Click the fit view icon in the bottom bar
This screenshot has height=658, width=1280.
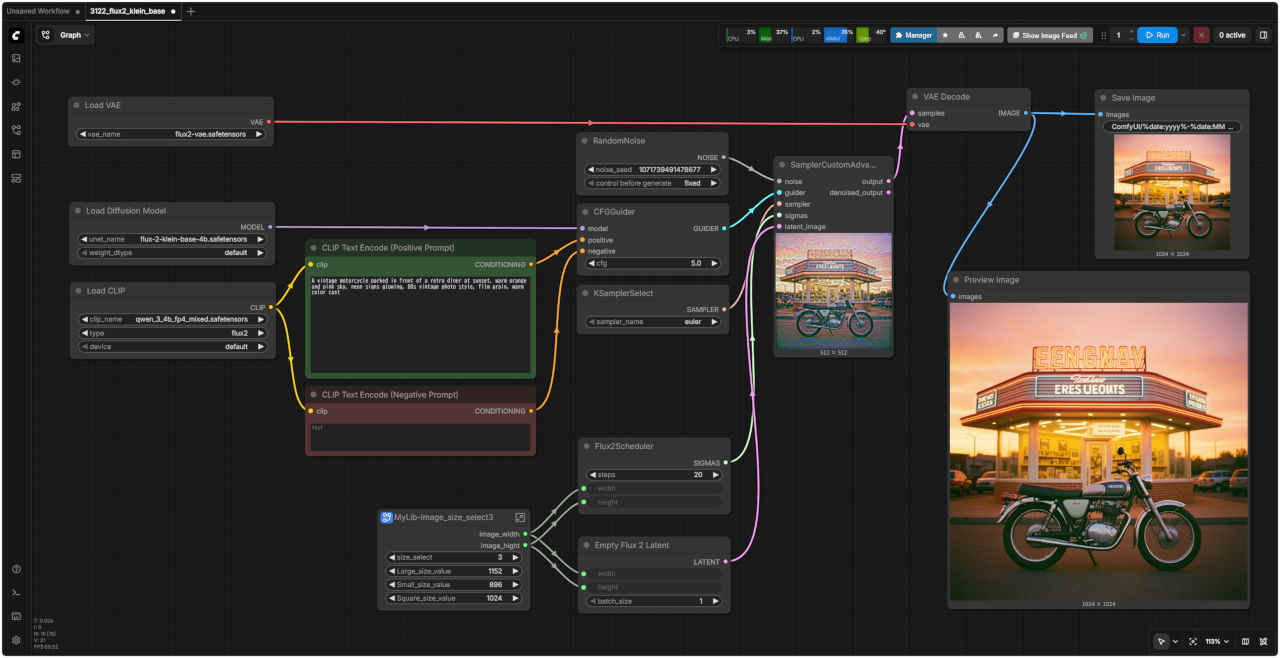pos(1192,641)
